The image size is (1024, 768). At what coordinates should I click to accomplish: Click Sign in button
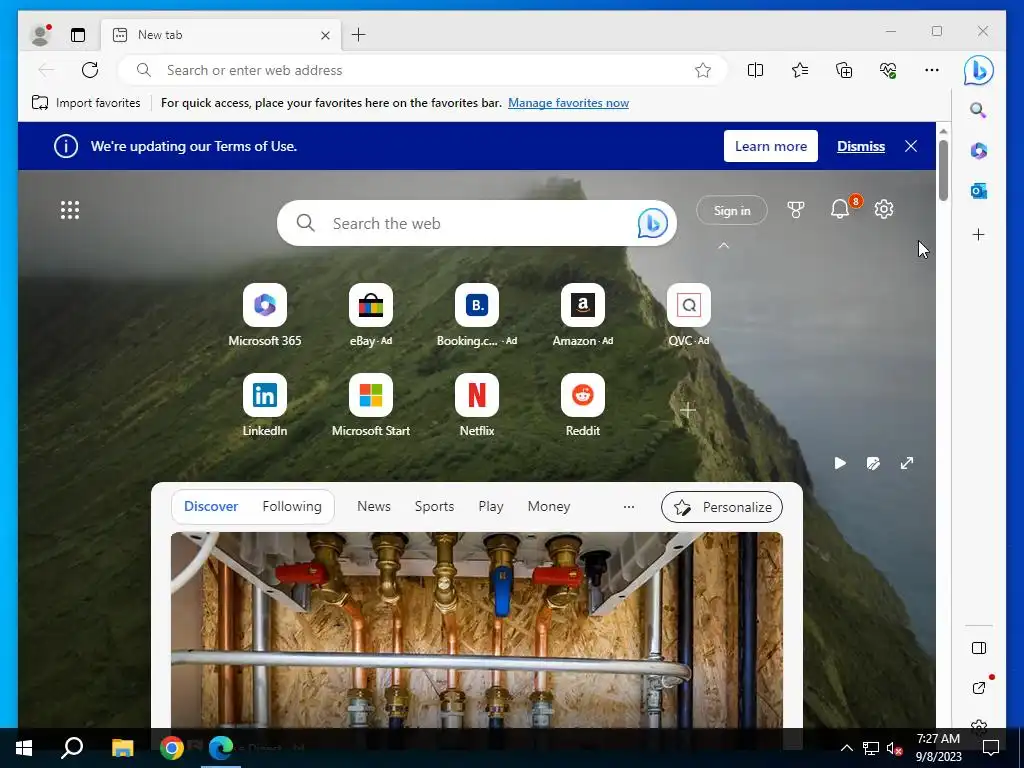(x=732, y=210)
